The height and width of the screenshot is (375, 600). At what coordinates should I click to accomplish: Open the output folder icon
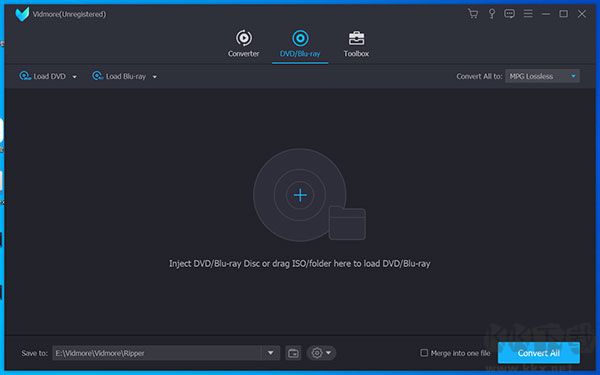(293, 353)
